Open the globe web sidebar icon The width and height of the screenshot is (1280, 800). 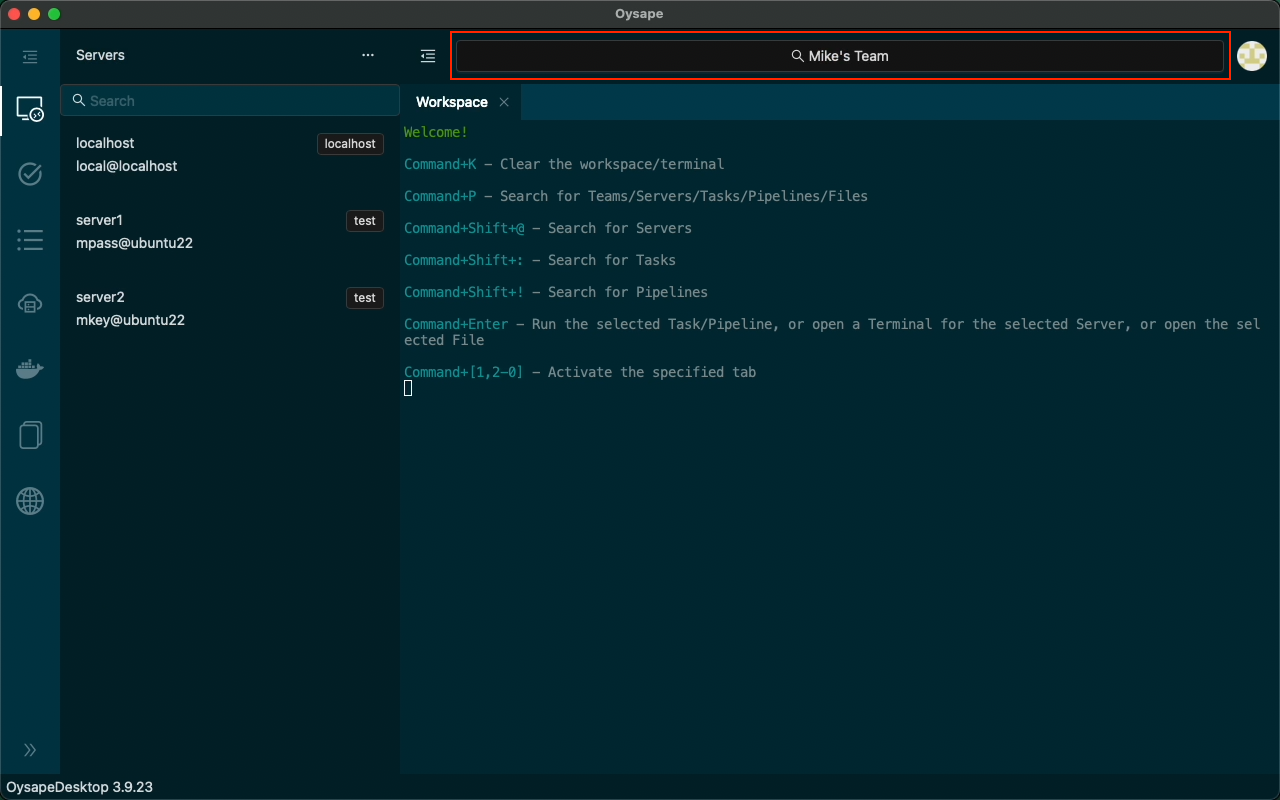point(30,501)
